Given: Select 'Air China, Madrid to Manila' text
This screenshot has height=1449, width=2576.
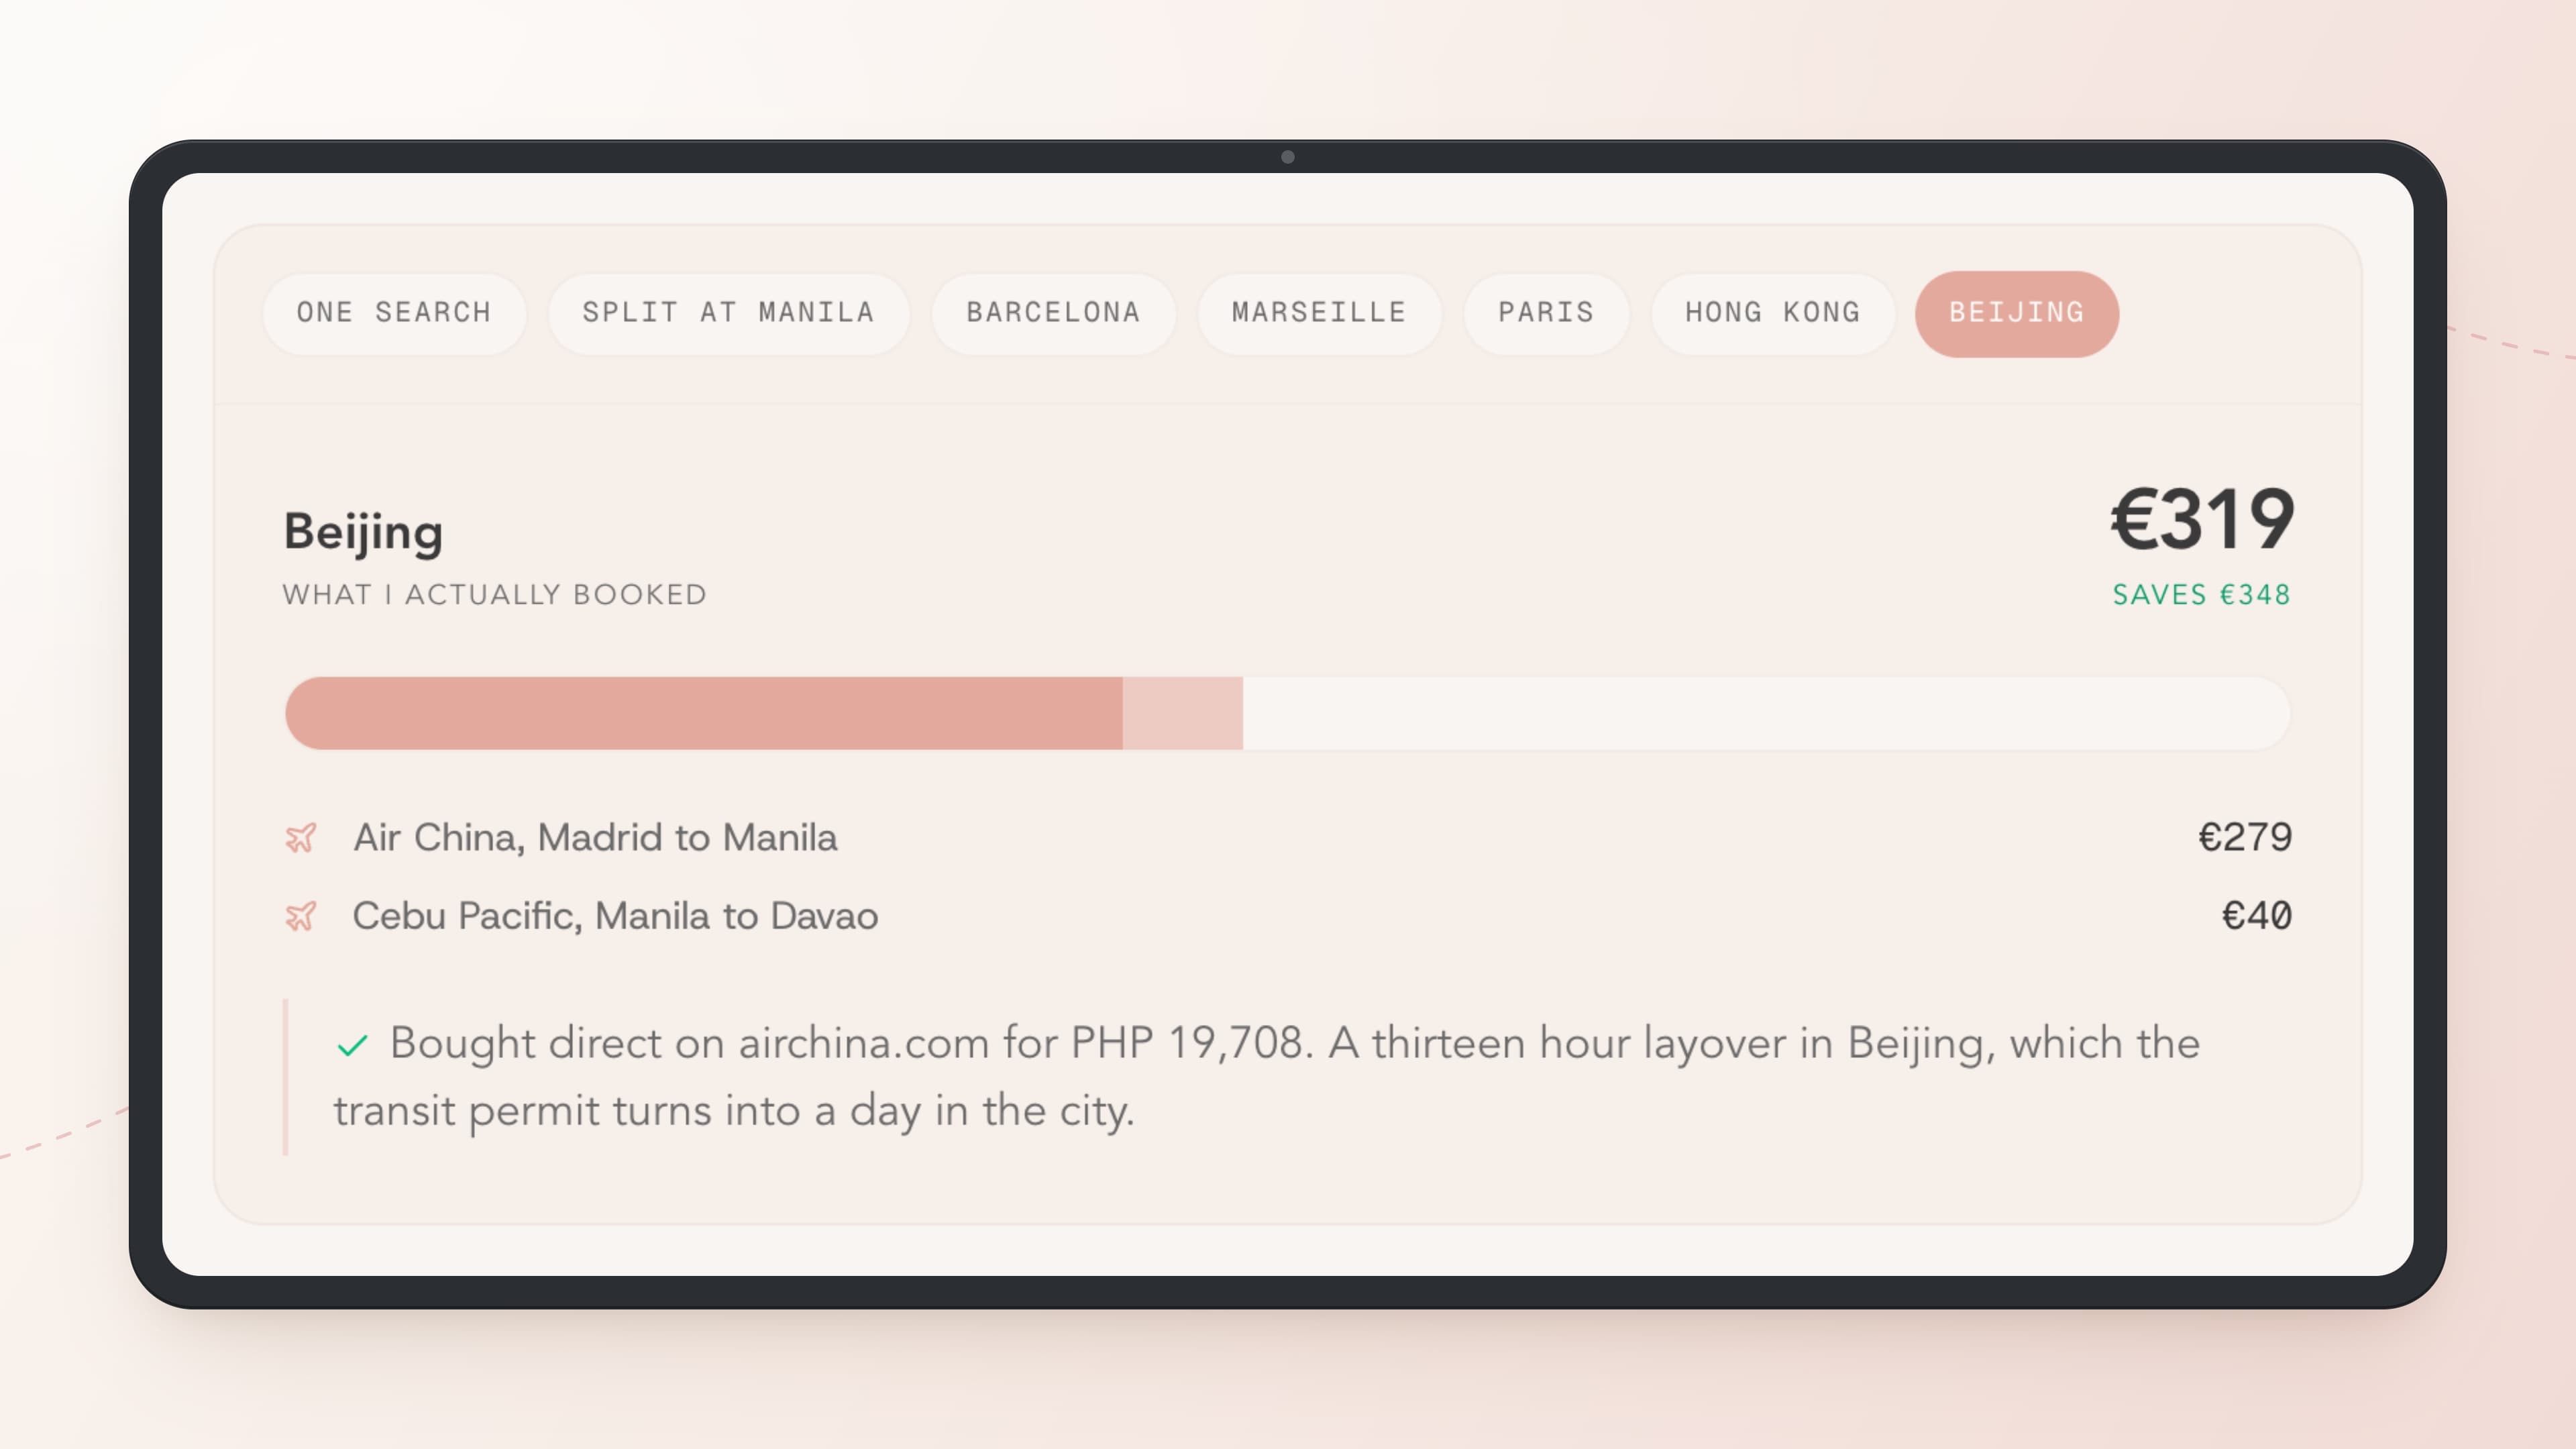Looking at the screenshot, I should click(595, 838).
